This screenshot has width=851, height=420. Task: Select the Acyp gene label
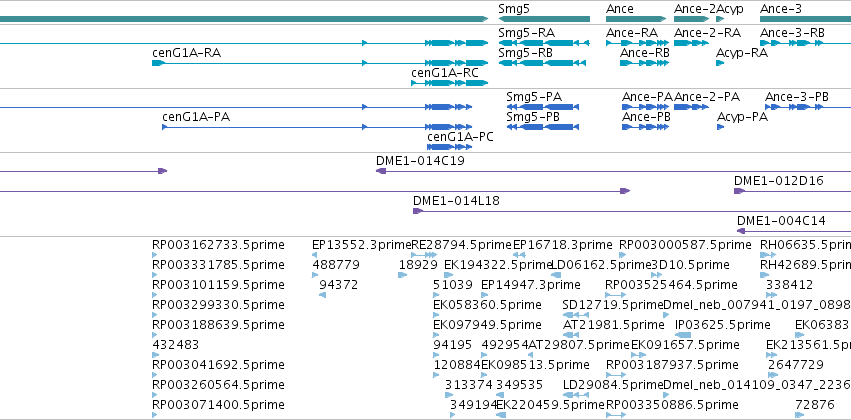pos(730,9)
